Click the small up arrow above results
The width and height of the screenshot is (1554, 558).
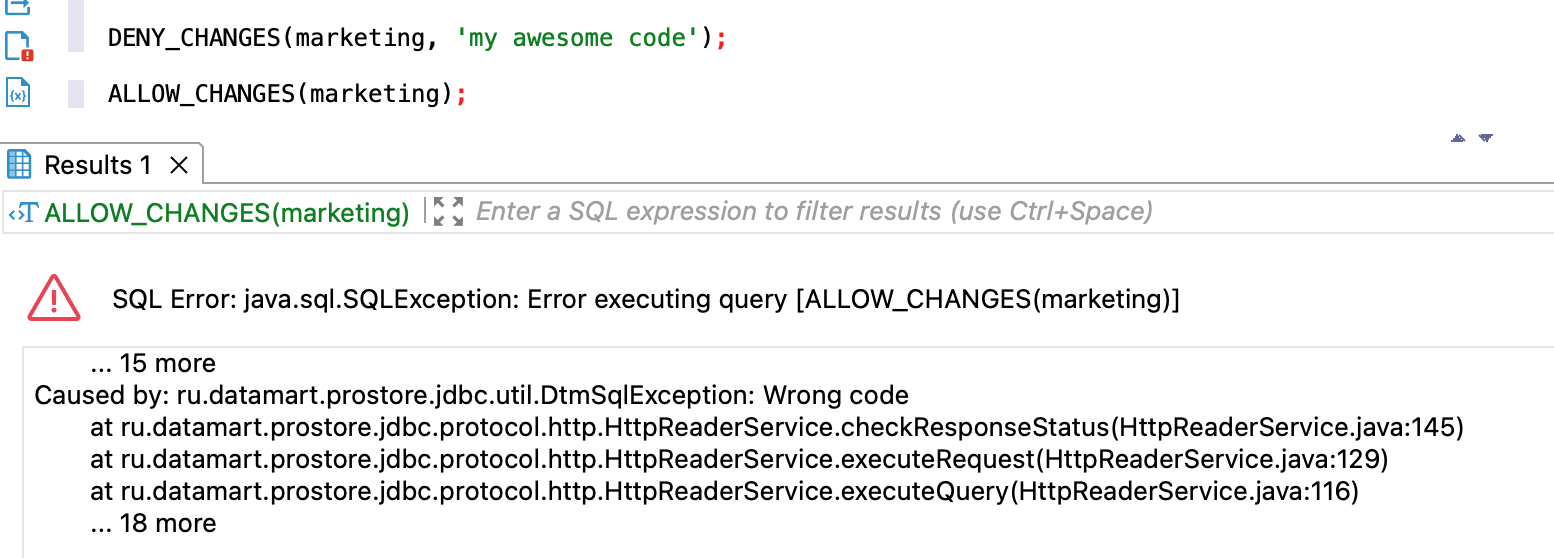pos(1458,138)
